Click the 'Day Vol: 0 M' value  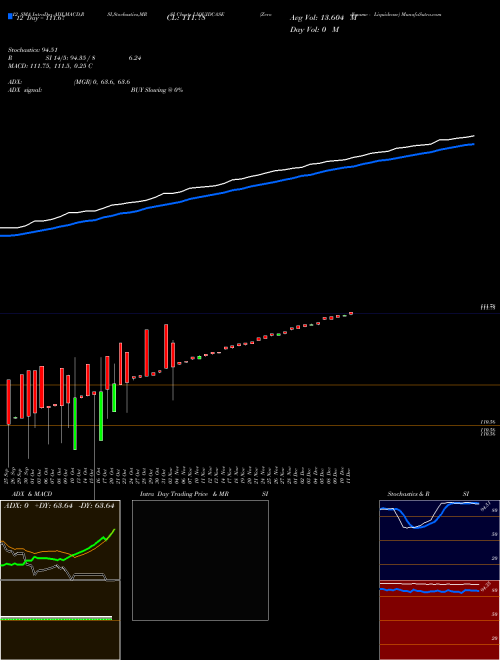pyautogui.click(x=314, y=30)
